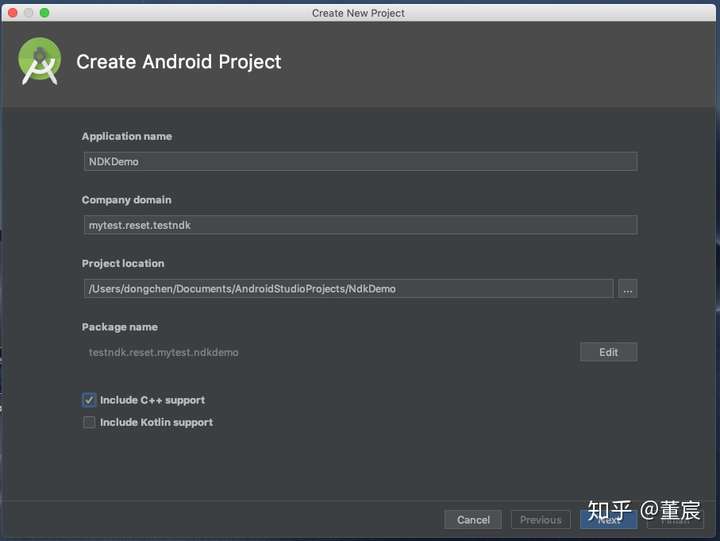Viewport: 720px width, 541px height.
Task: Click package name text testndk.reset.mytest.ndkdemo
Action: [163, 352]
